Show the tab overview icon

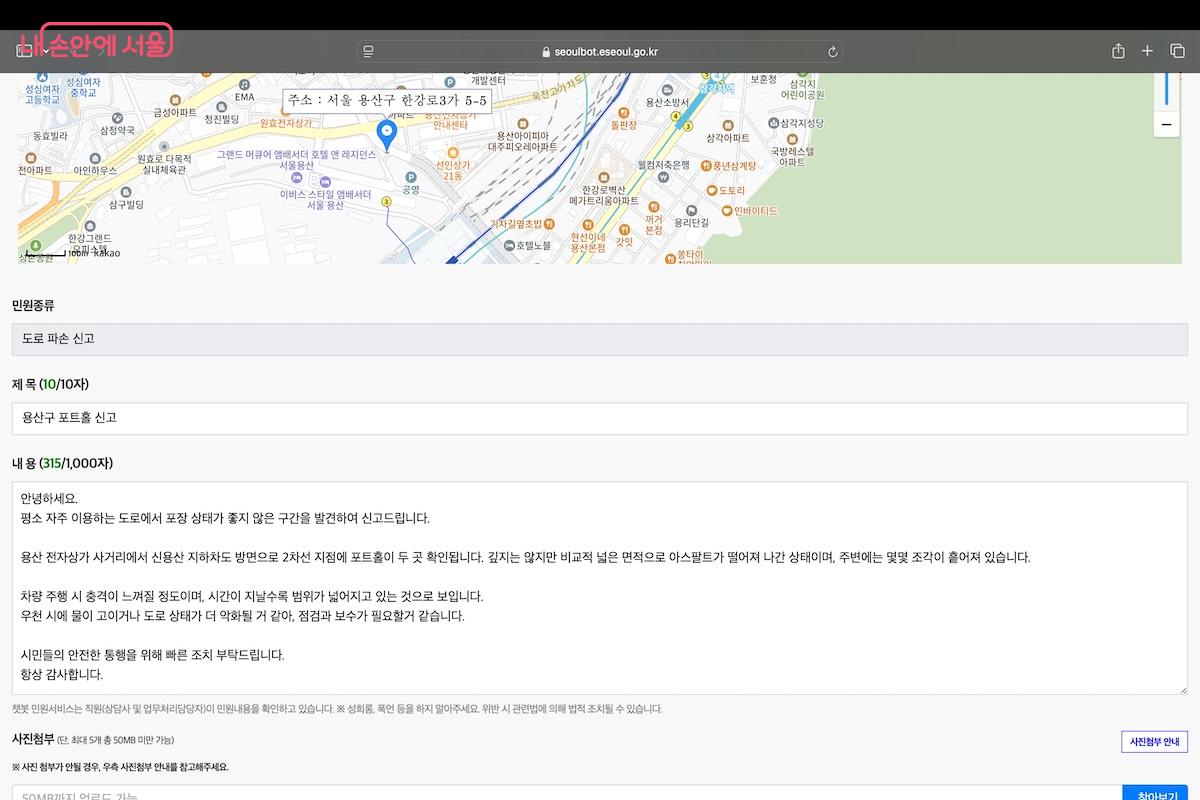(x=1177, y=51)
